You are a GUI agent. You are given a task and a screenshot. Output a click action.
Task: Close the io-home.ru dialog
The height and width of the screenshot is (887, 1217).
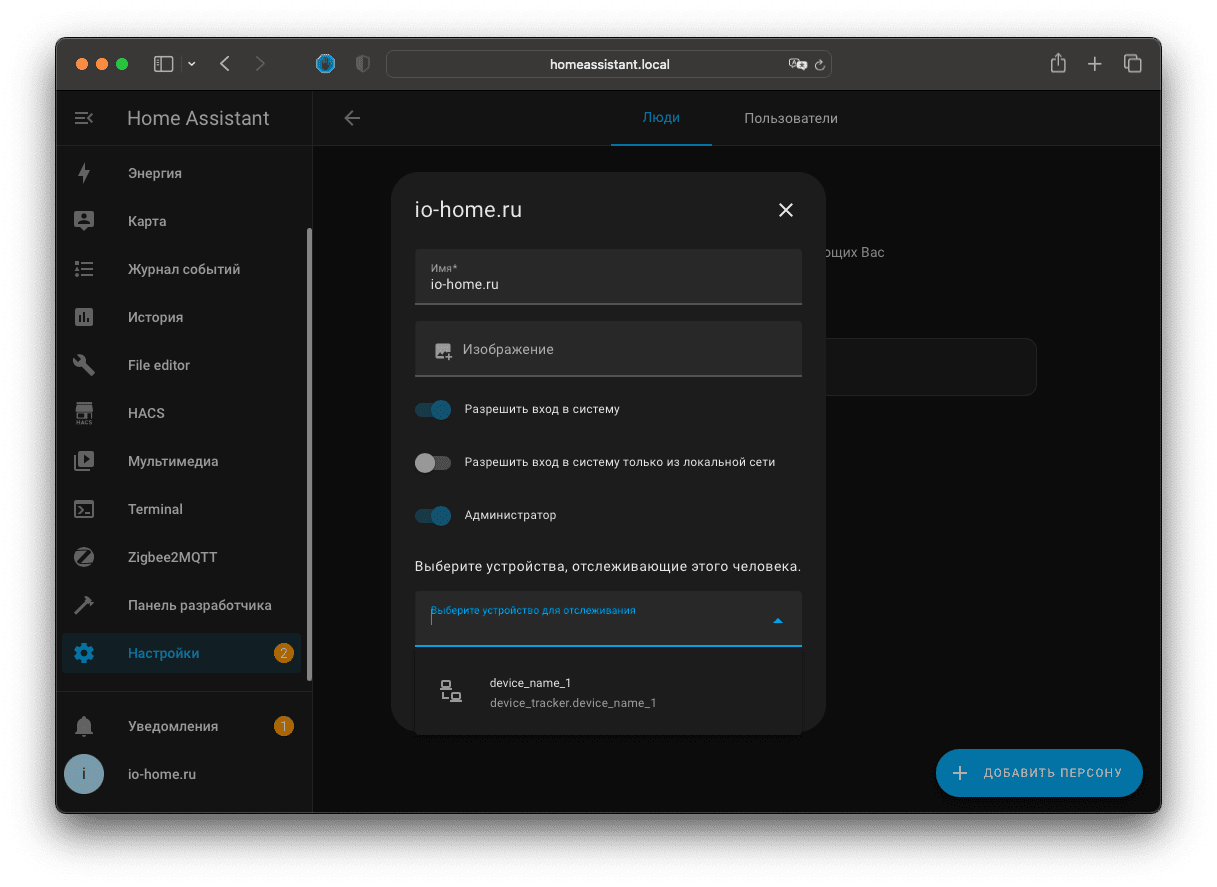(785, 210)
